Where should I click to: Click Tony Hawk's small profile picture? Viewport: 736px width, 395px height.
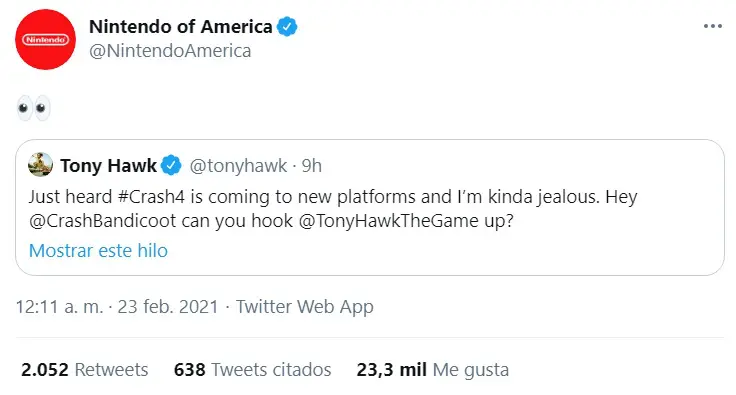[40, 165]
